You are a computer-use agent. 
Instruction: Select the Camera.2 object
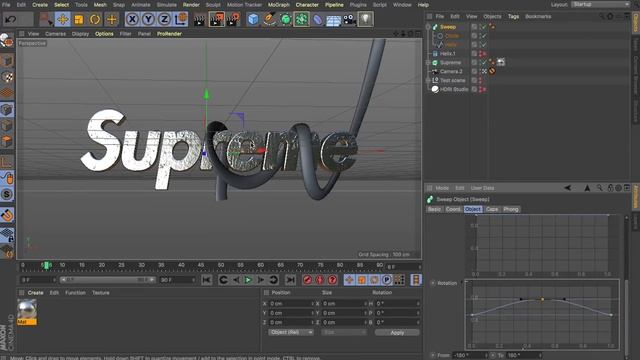click(x=451, y=71)
